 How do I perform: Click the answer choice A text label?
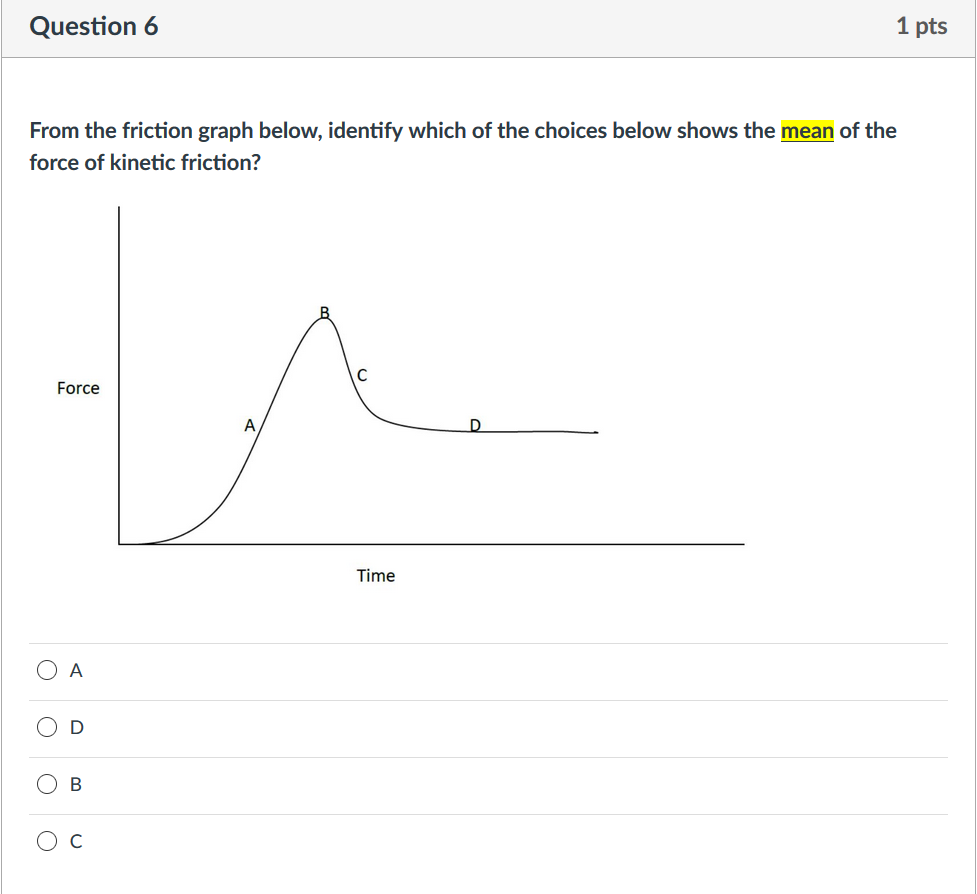[74, 670]
